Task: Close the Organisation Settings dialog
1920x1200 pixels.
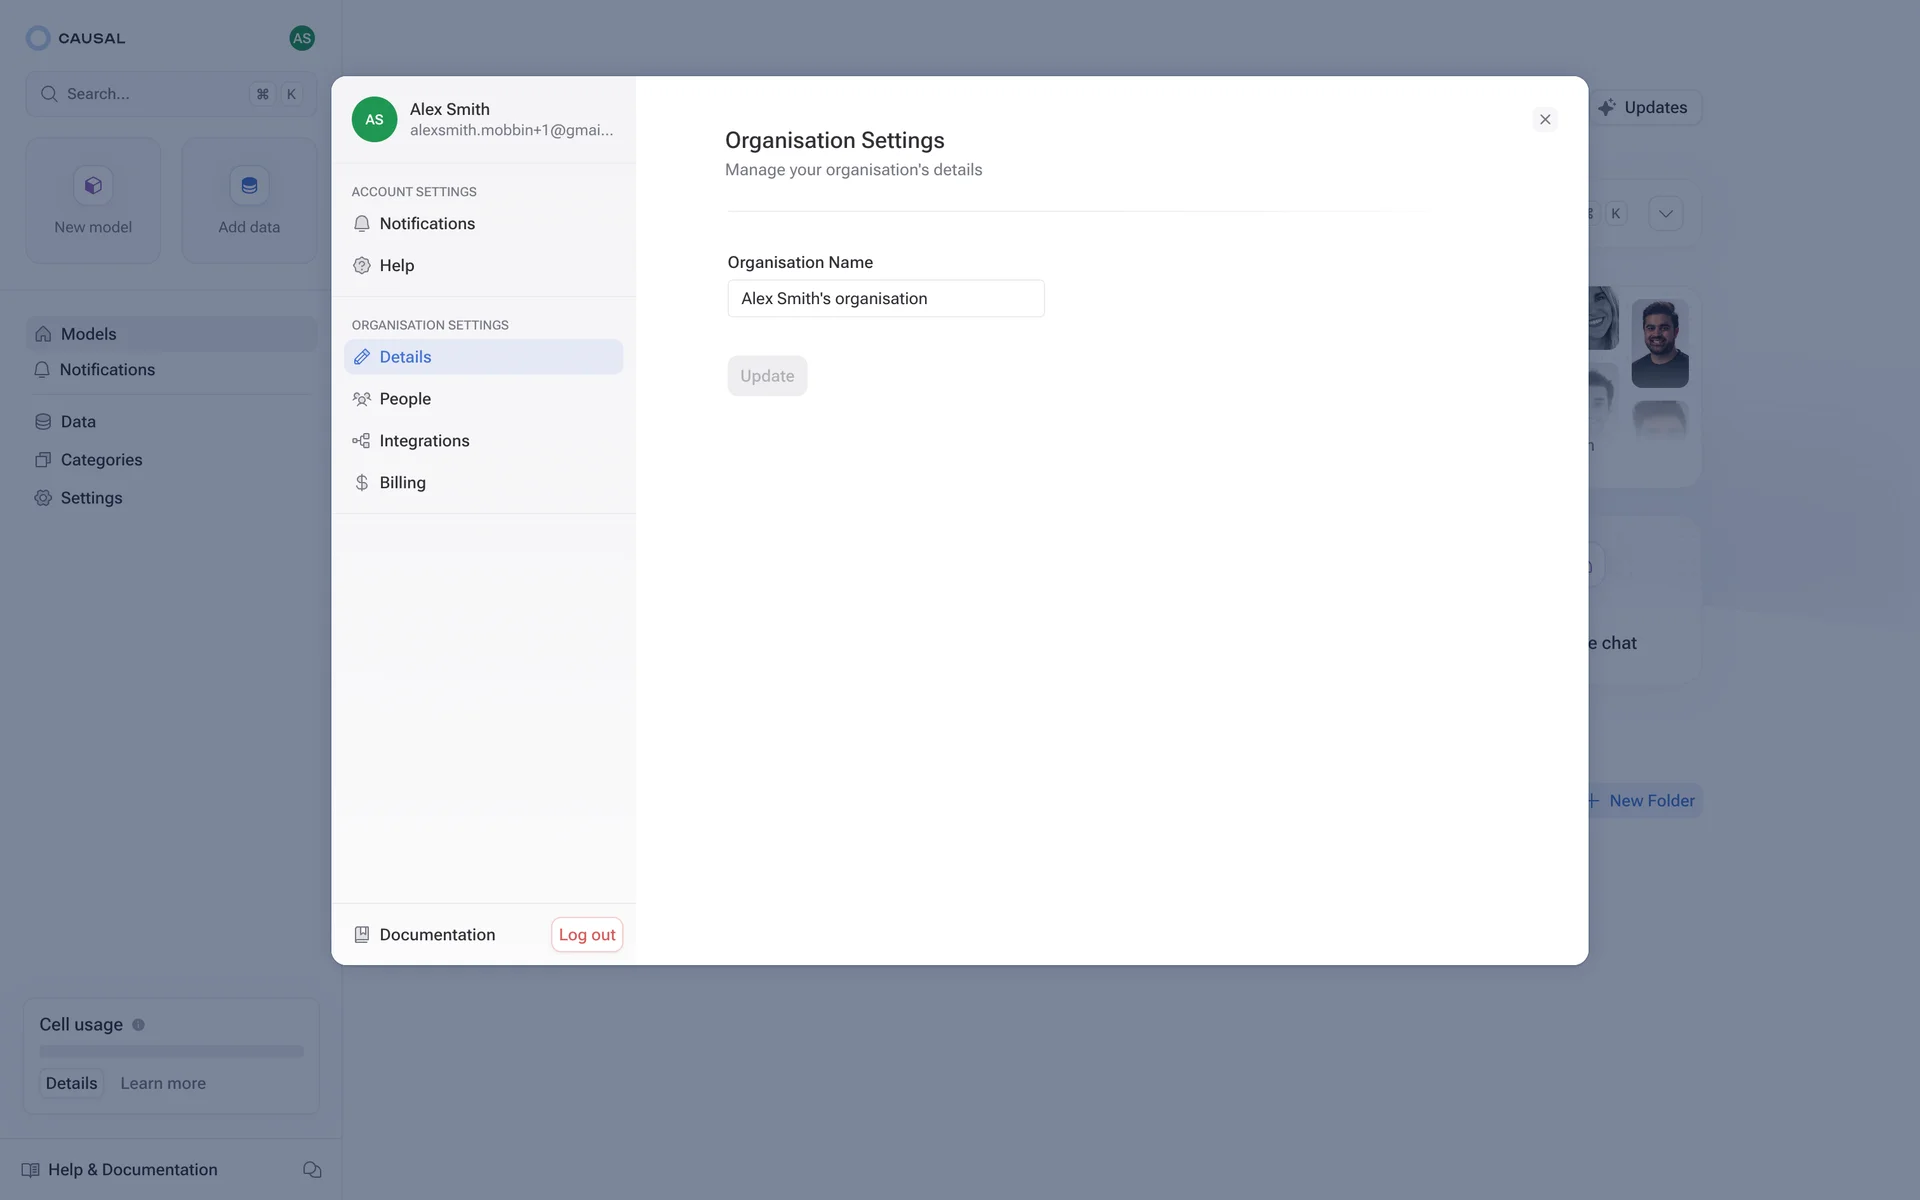Action: [1545, 119]
